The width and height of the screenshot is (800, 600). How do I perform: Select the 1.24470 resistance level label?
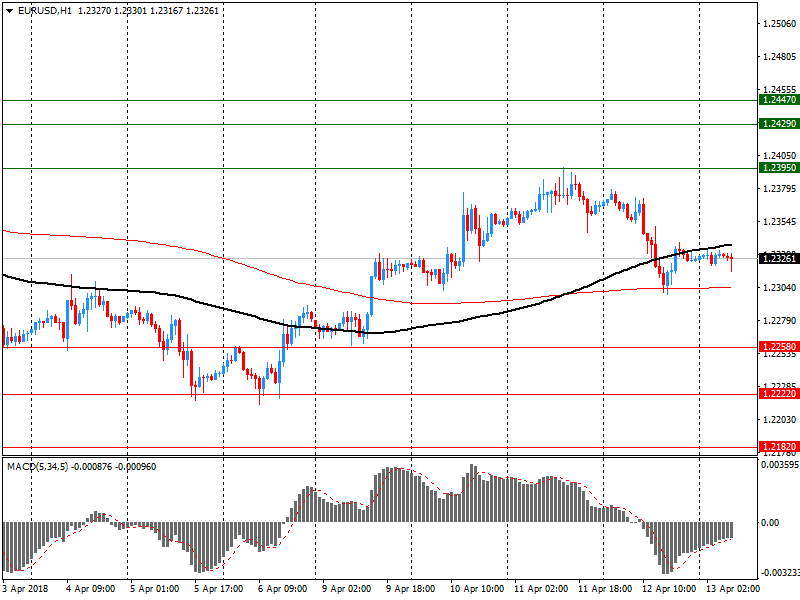(779, 100)
